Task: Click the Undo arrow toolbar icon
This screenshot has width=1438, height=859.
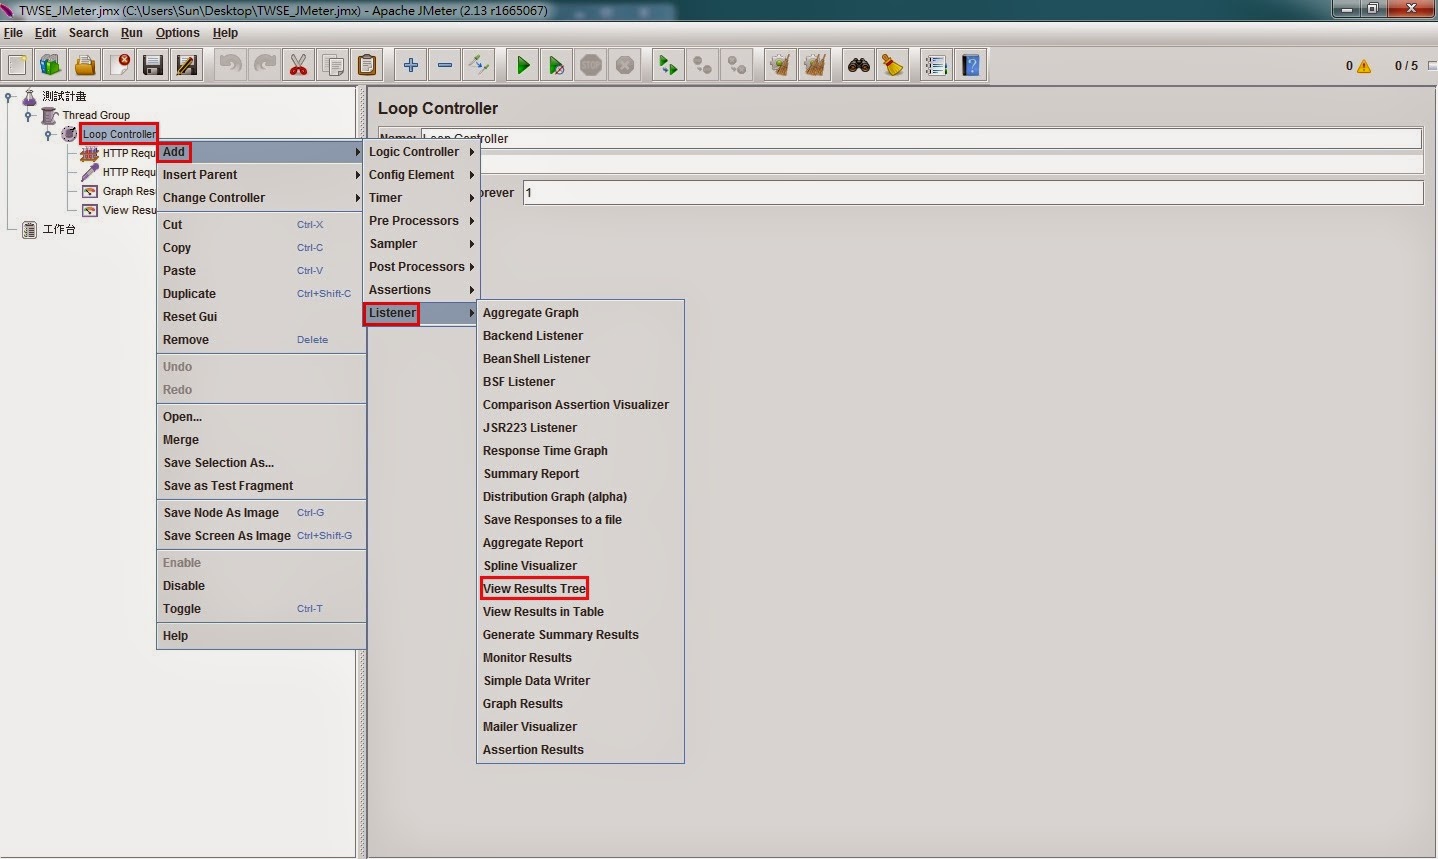Action: pyautogui.click(x=231, y=65)
